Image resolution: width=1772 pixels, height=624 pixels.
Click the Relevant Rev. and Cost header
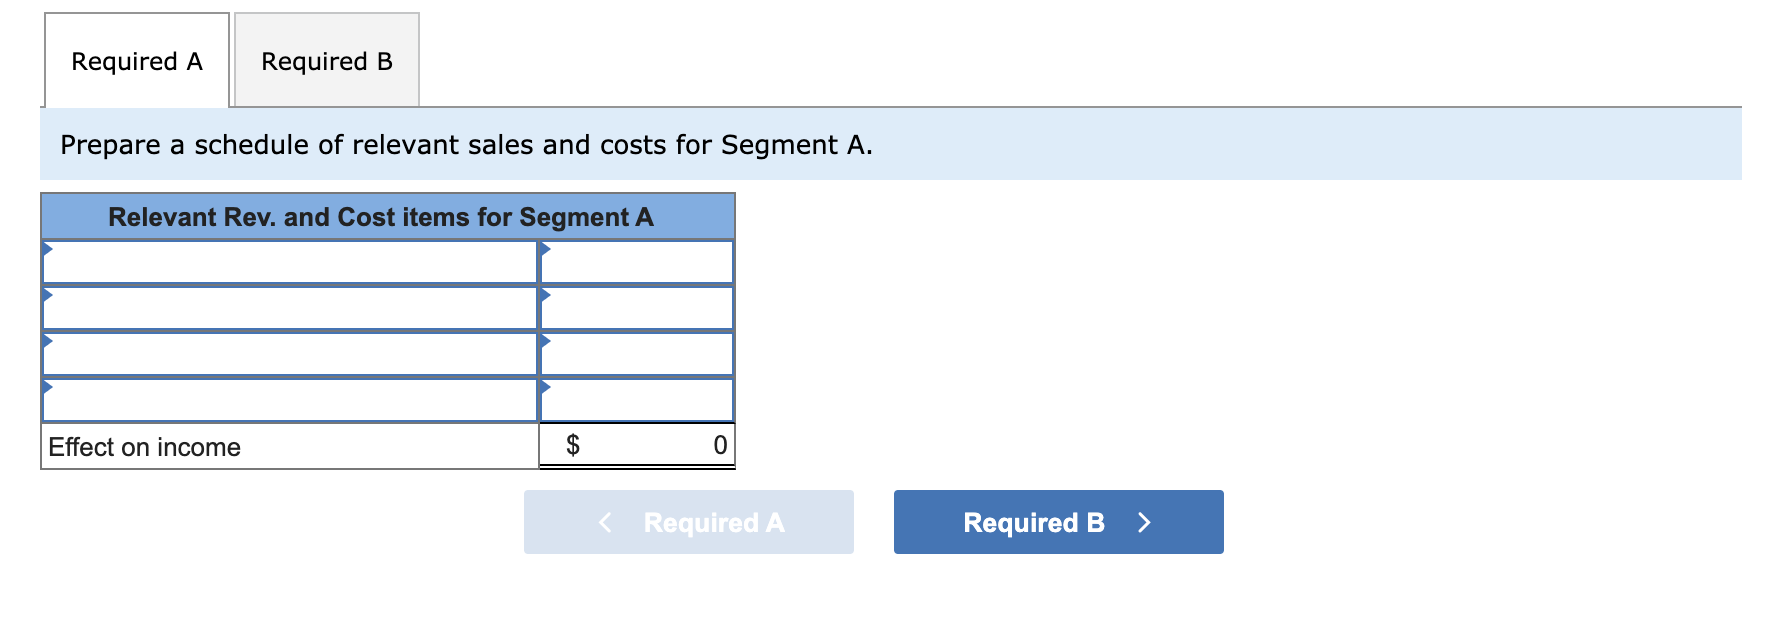click(x=387, y=216)
